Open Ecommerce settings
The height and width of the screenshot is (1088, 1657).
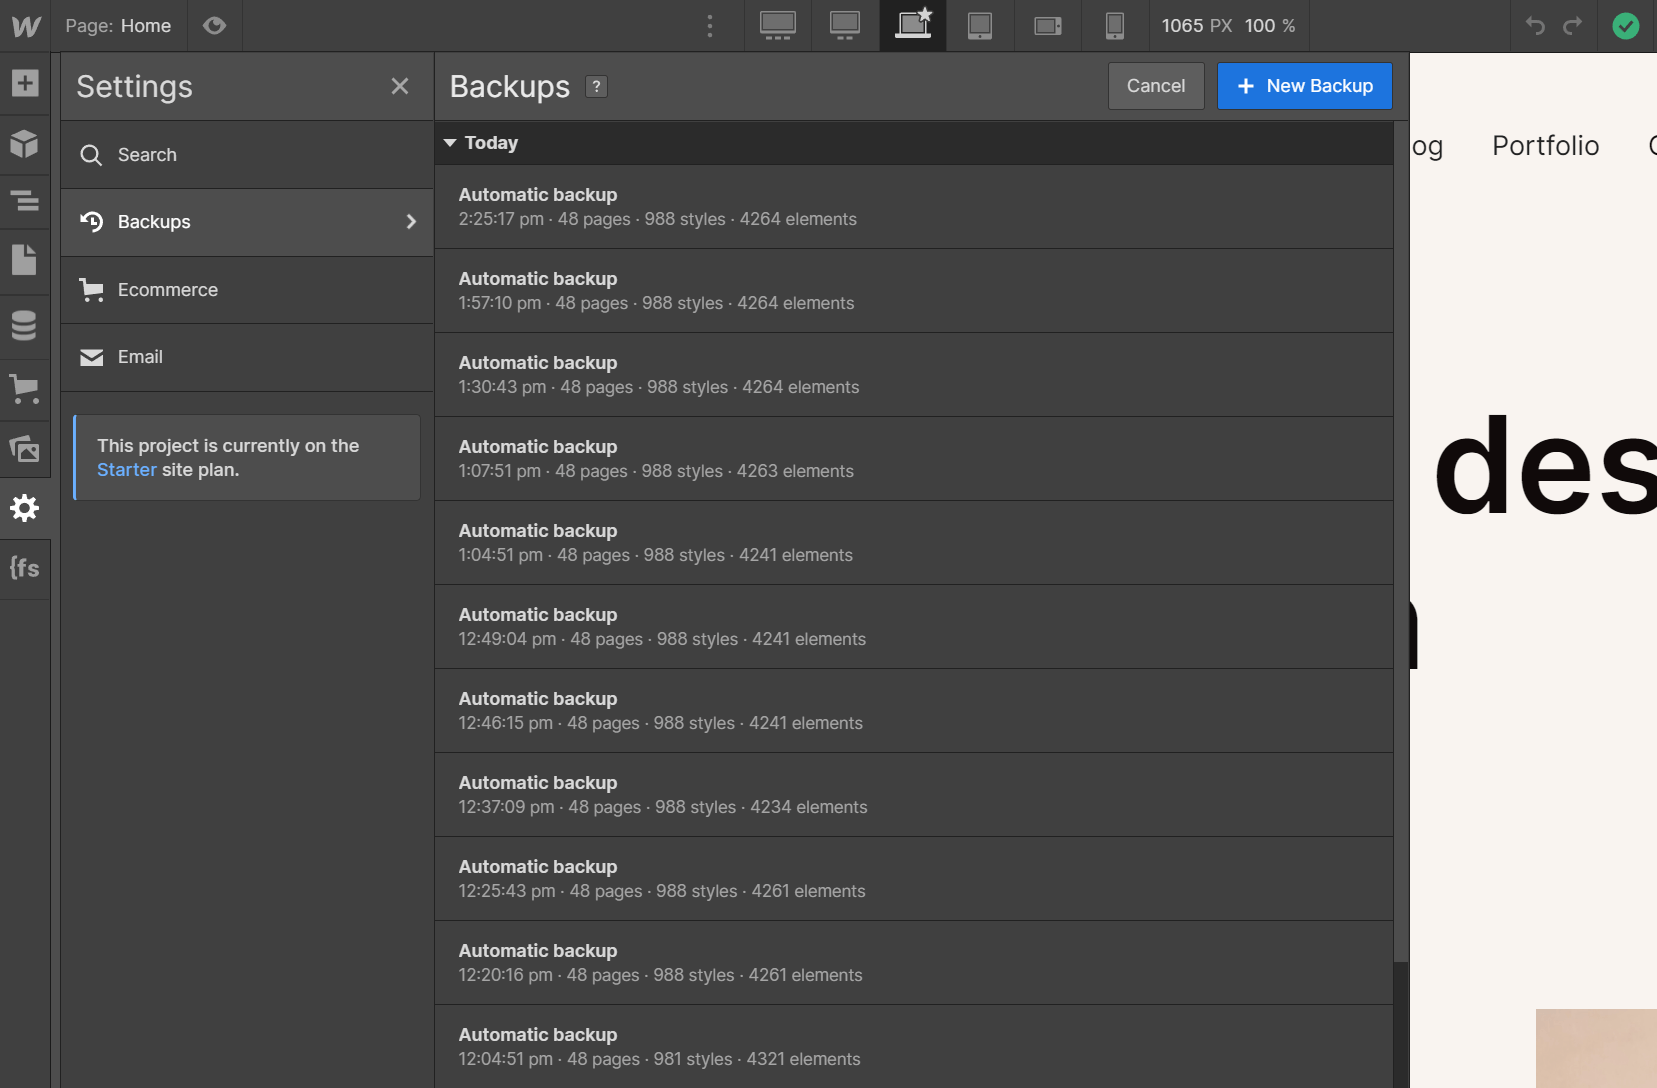click(x=247, y=290)
